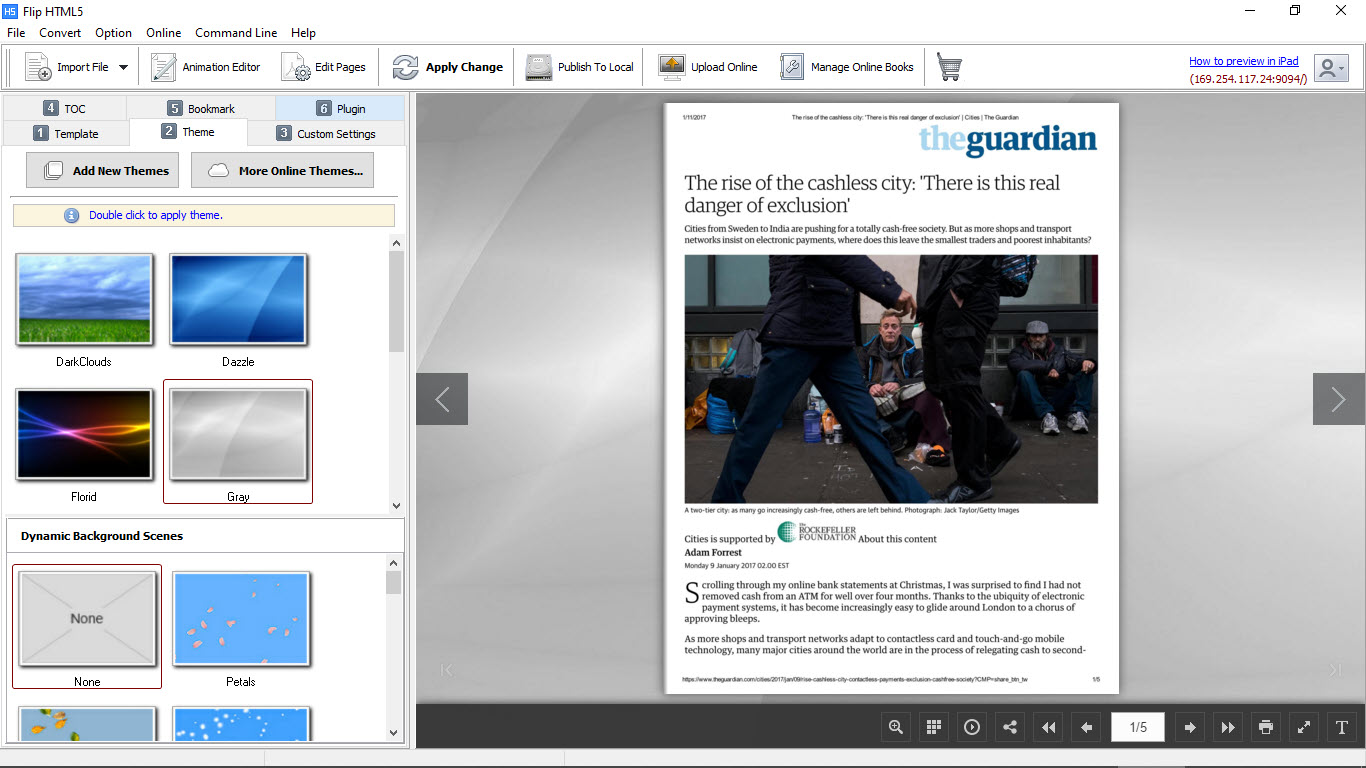Image resolution: width=1366 pixels, height=768 pixels.
Task: Switch to the Bookmark tab
Action: click(201, 108)
